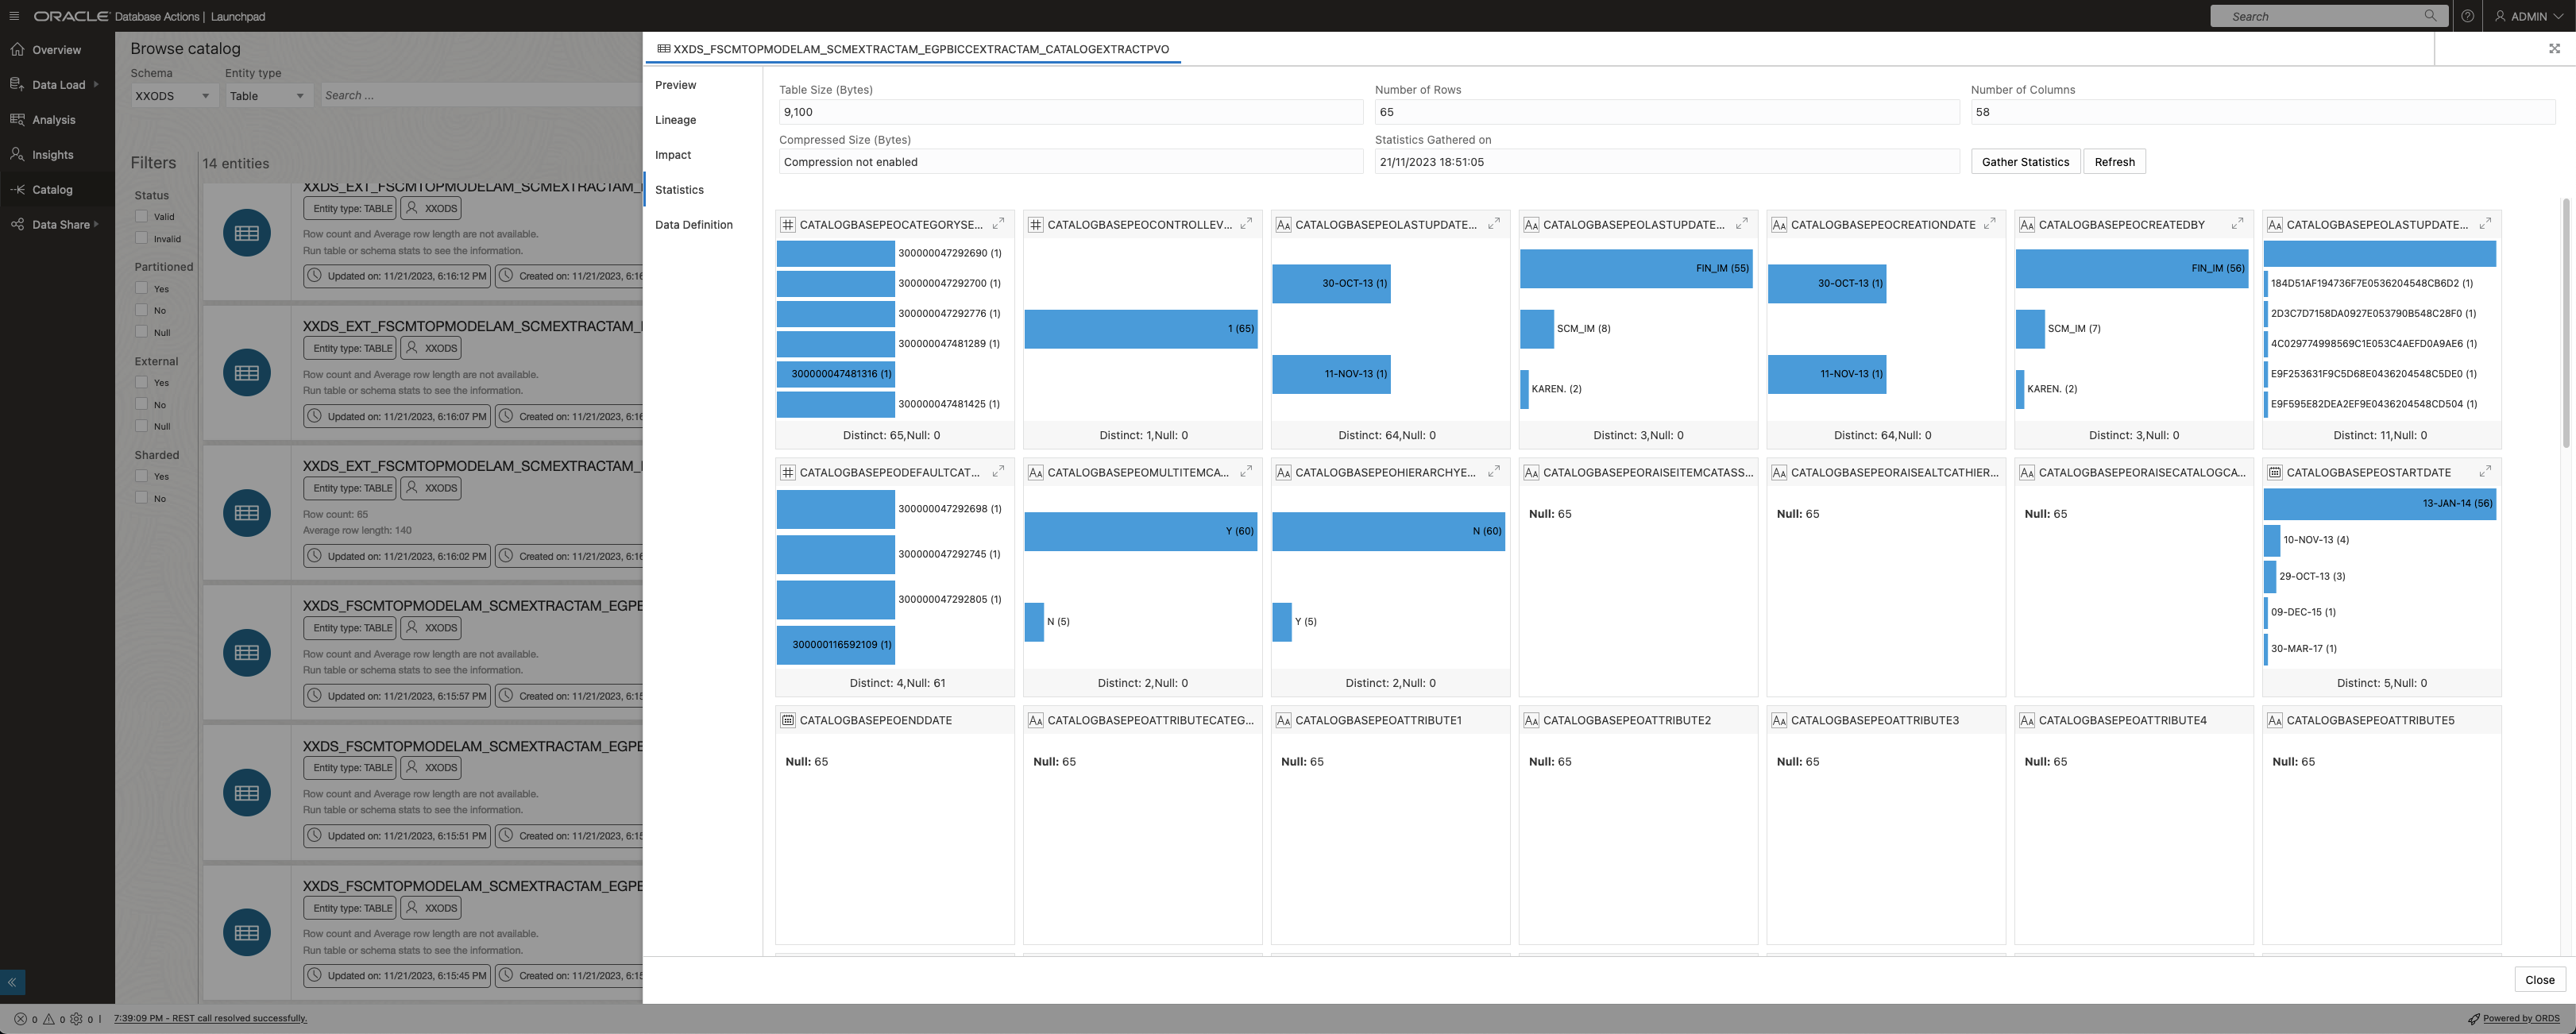Viewport: 2576px width, 1034px height.
Task: Open the XXODS schema dropdown
Action: [x=172, y=96]
